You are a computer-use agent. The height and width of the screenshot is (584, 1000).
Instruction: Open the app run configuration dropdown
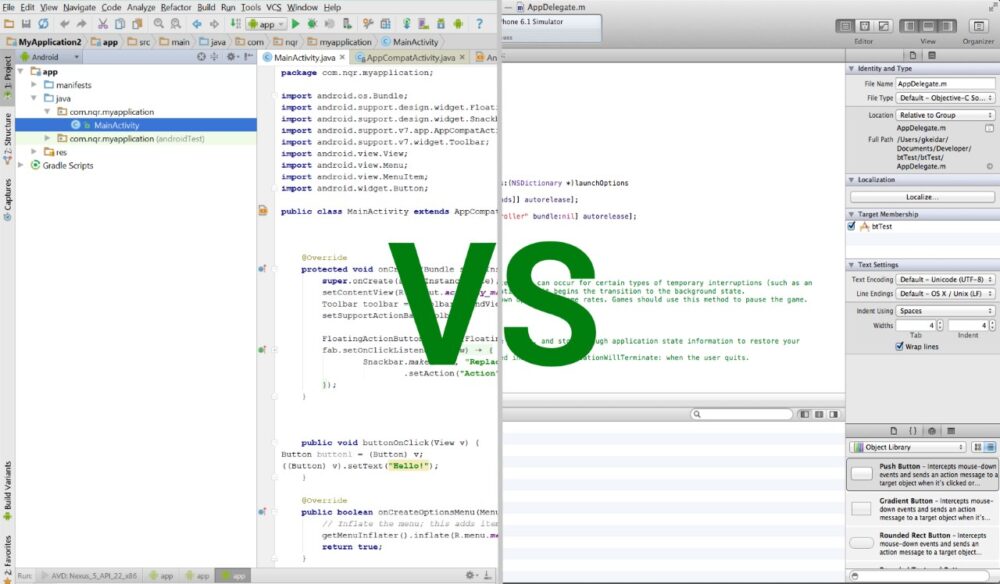tap(265, 23)
